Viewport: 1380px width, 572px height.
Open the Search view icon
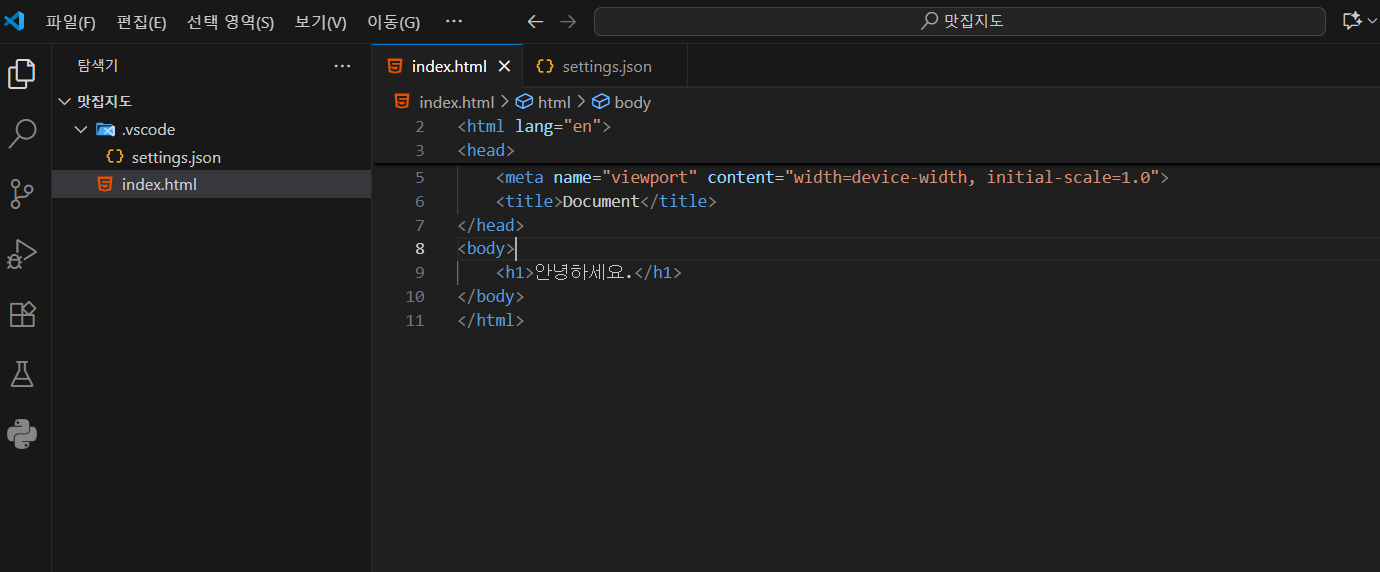(22, 133)
